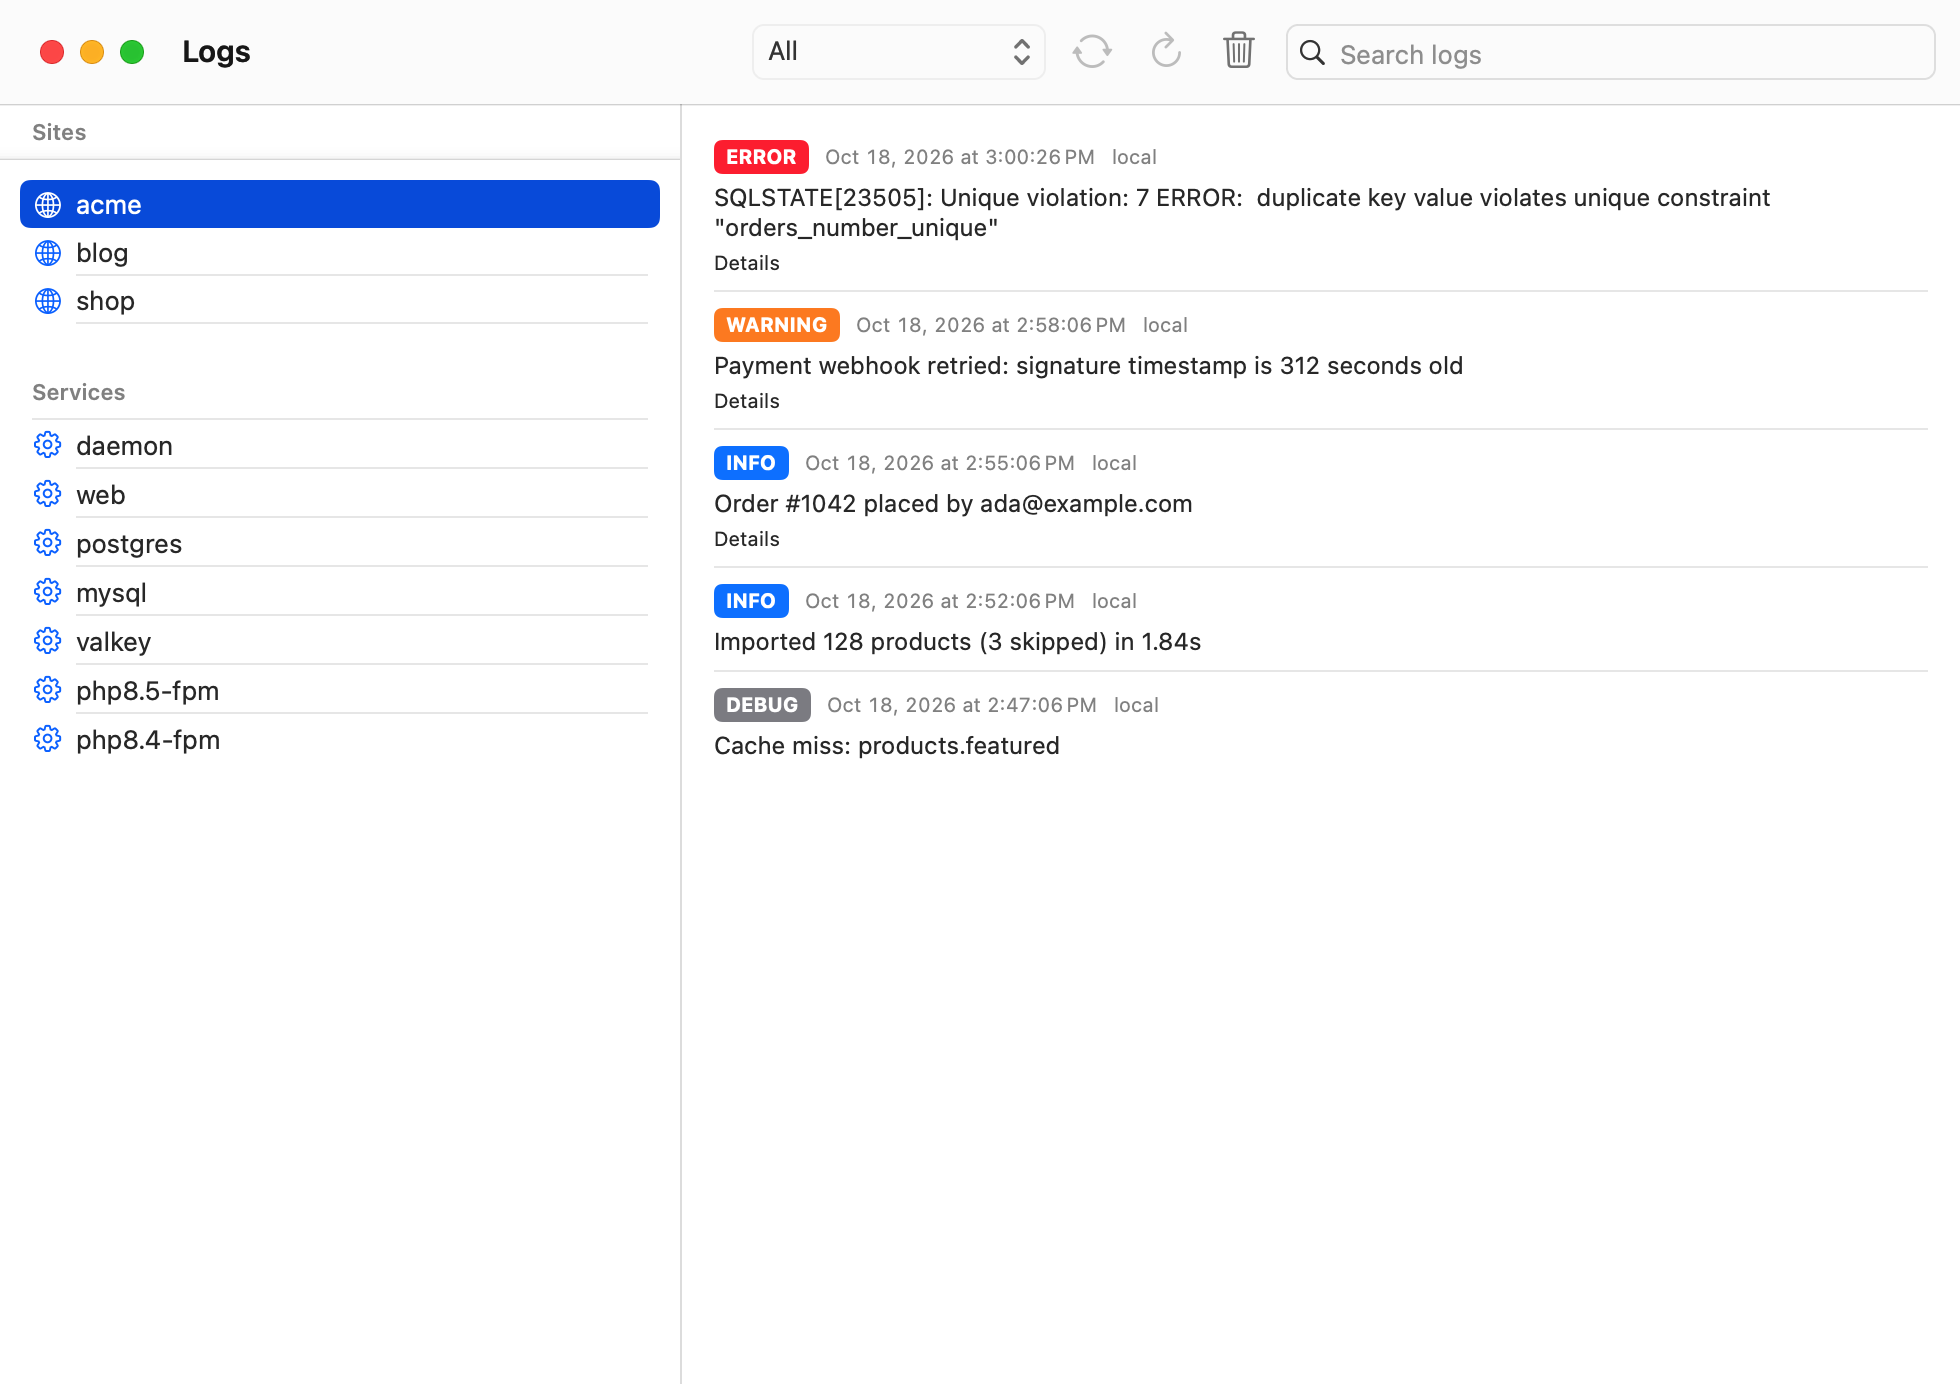Expand Details under the payment webhook warning
Screen dimensions: 1960x1384
[x=747, y=401]
